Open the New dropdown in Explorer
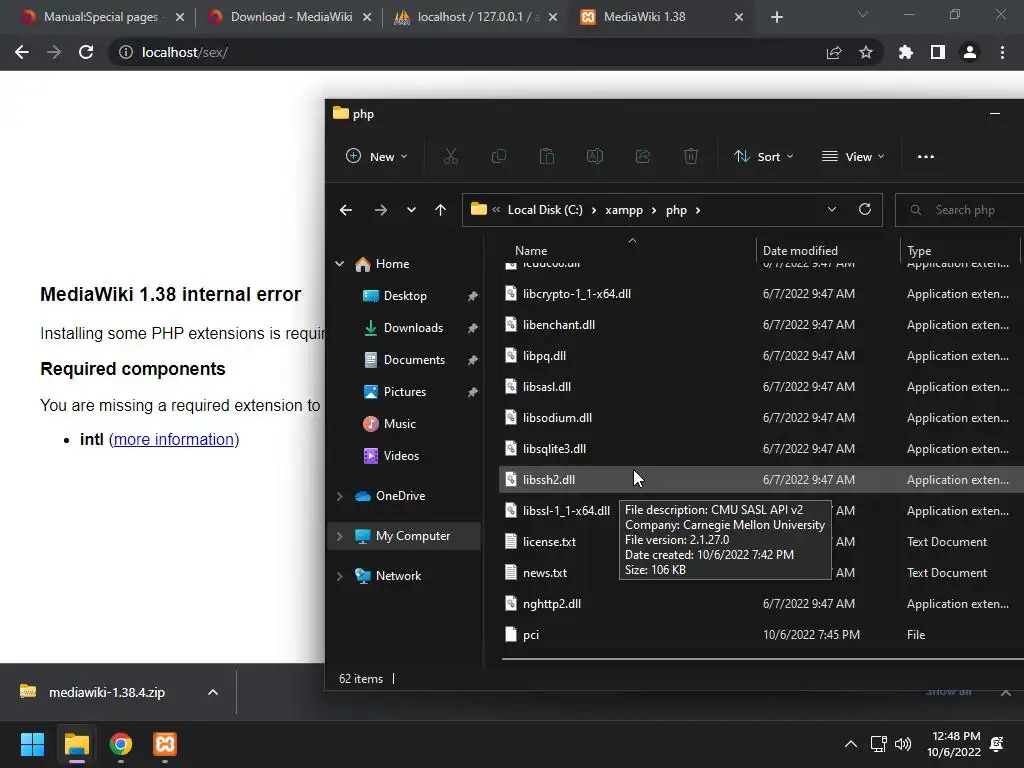 coord(377,157)
